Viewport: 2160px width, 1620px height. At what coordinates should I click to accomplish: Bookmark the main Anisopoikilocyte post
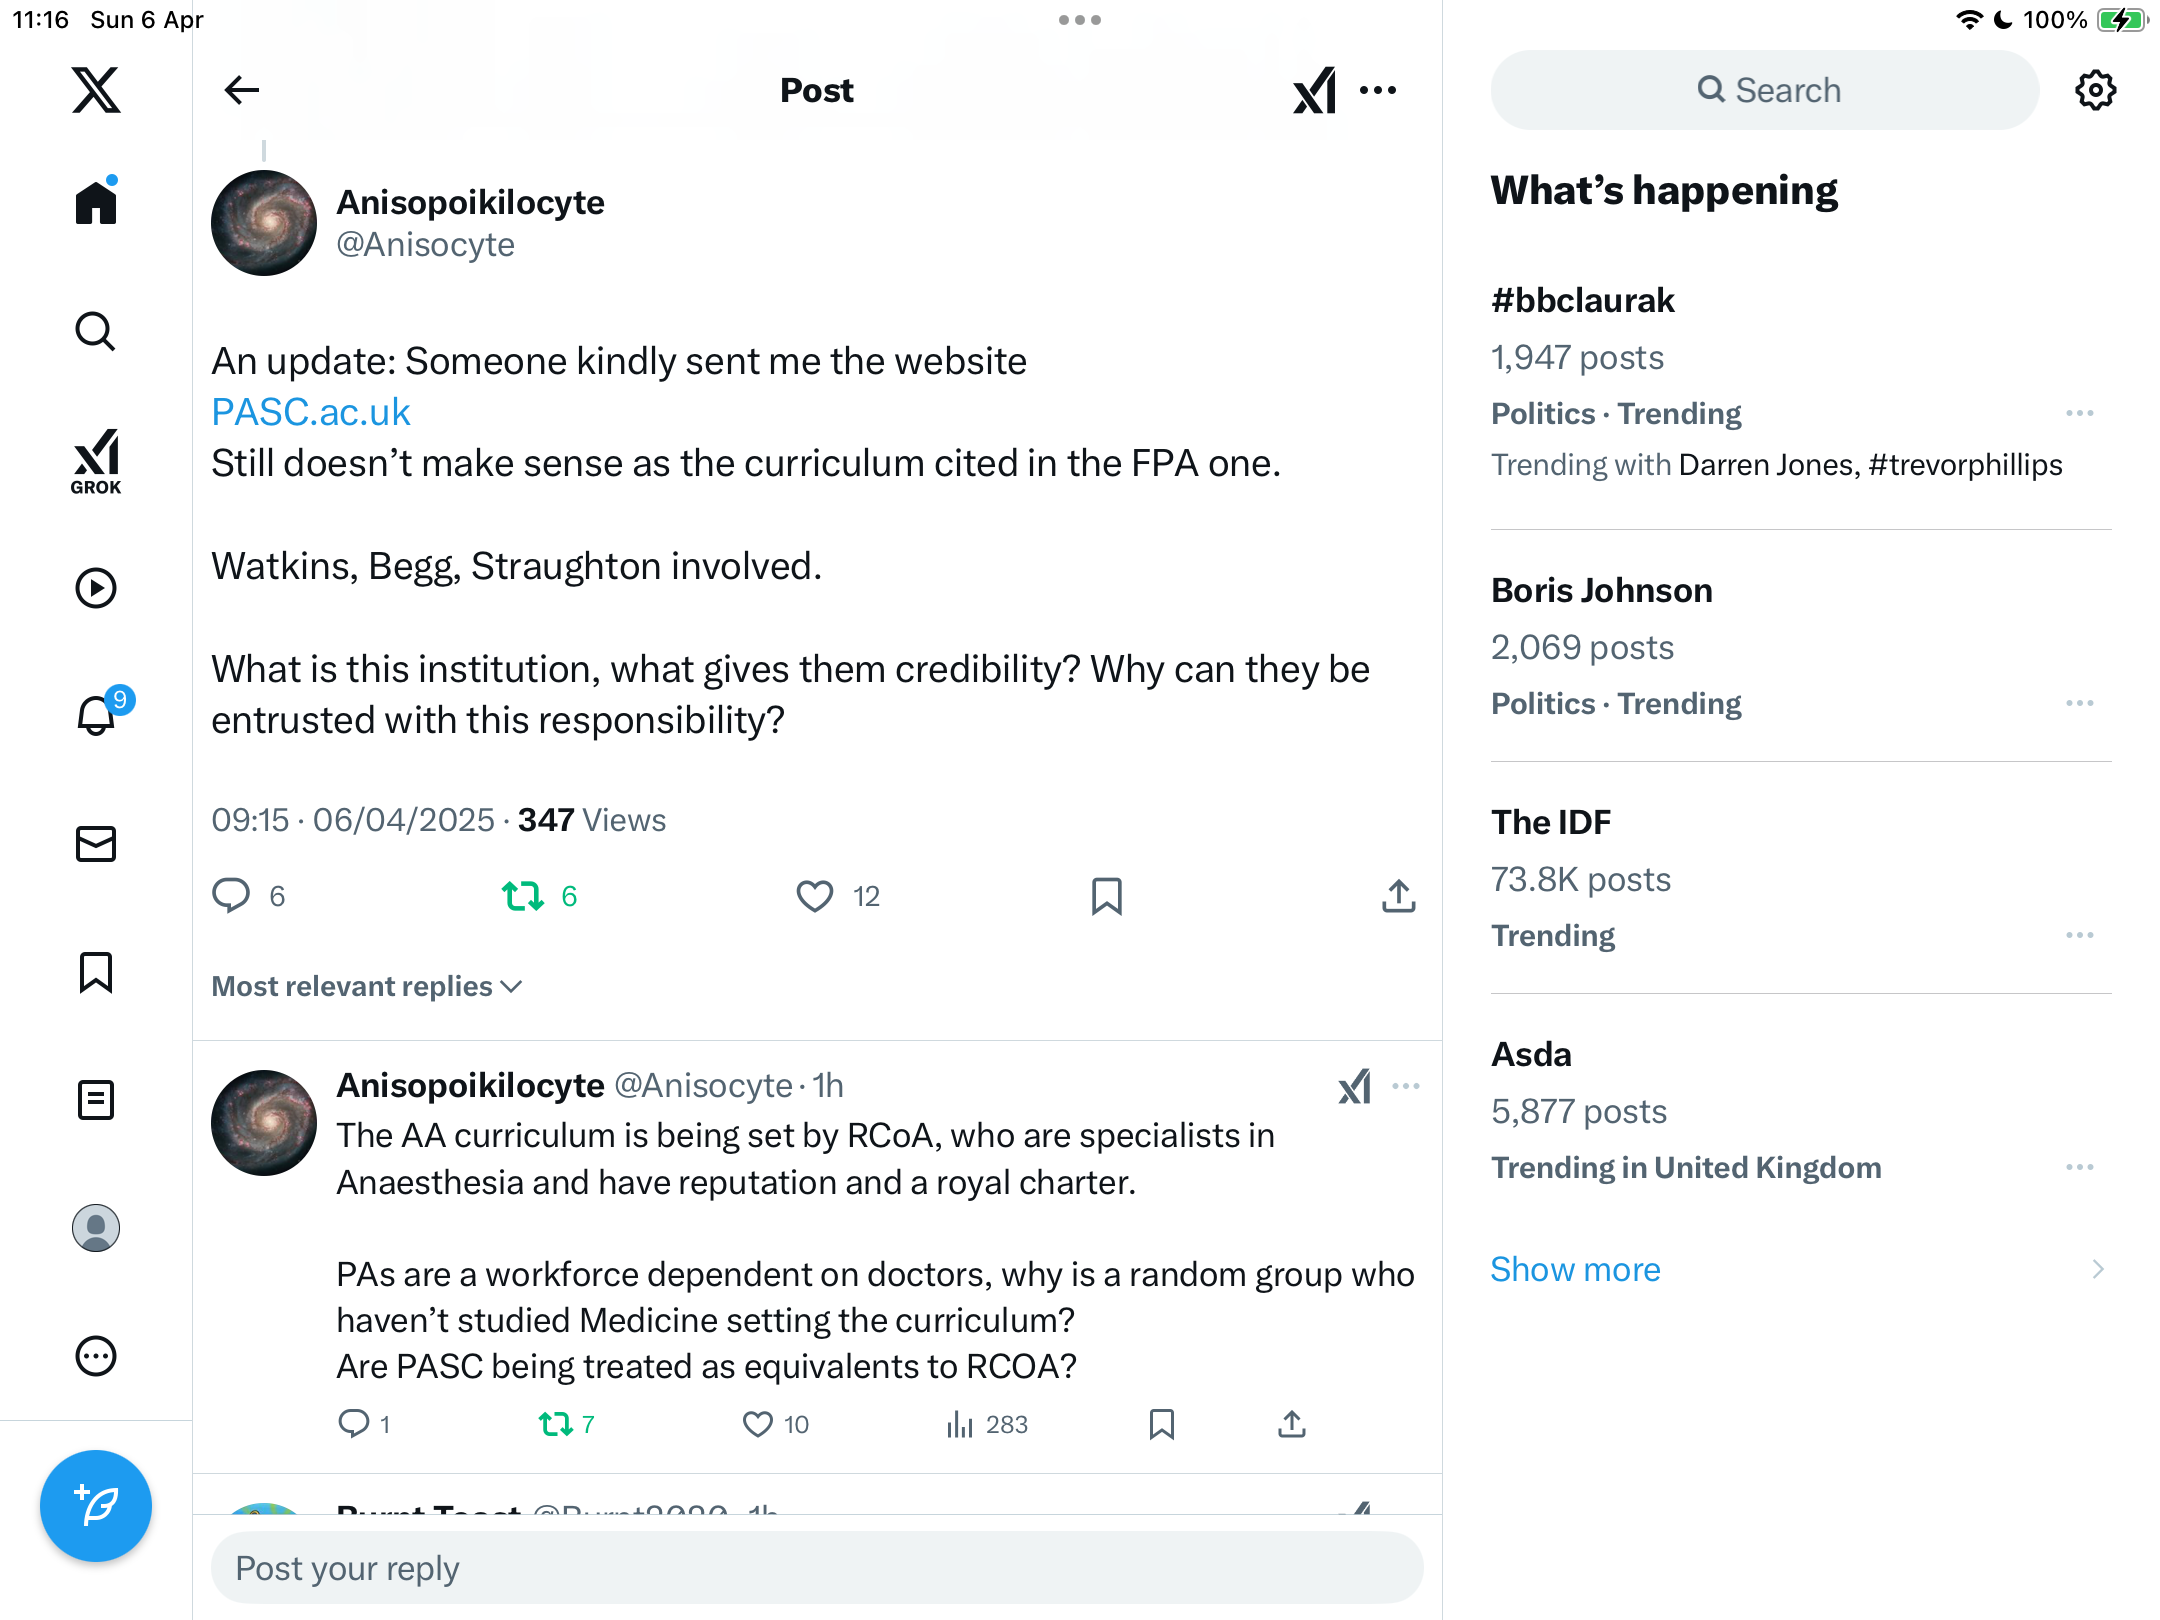pos(1106,896)
